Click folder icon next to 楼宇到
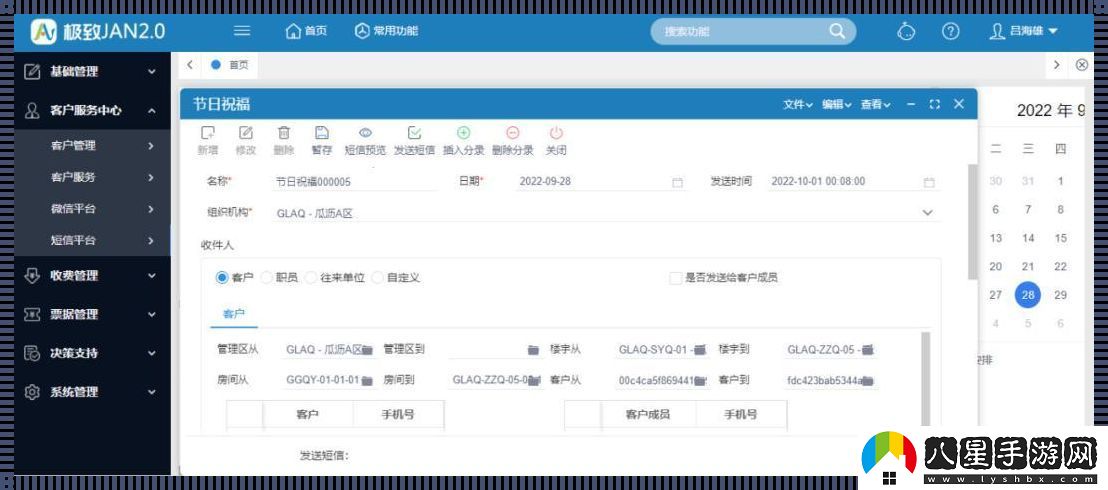Image resolution: width=1108 pixels, height=490 pixels. (868, 350)
